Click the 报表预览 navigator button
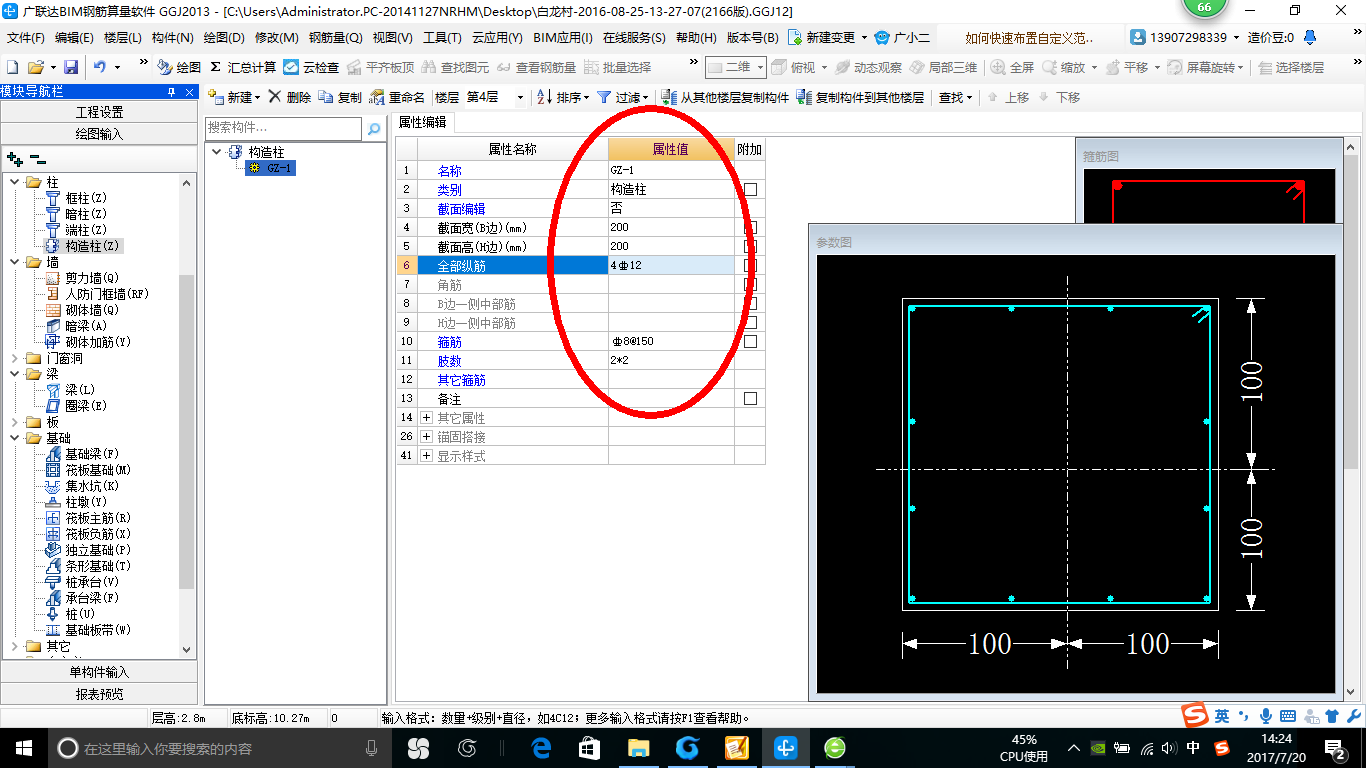1366x768 pixels. coord(99,694)
